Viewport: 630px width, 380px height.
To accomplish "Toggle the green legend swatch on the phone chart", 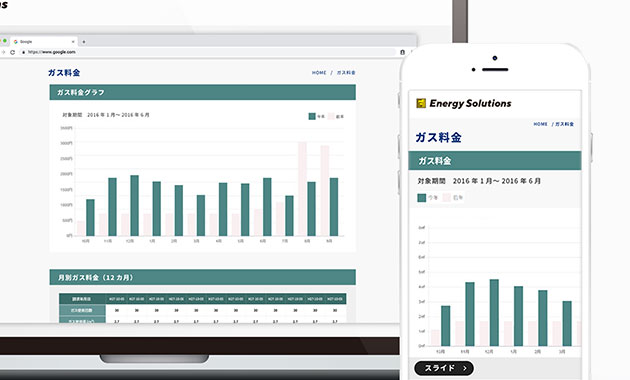I will click(421, 198).
